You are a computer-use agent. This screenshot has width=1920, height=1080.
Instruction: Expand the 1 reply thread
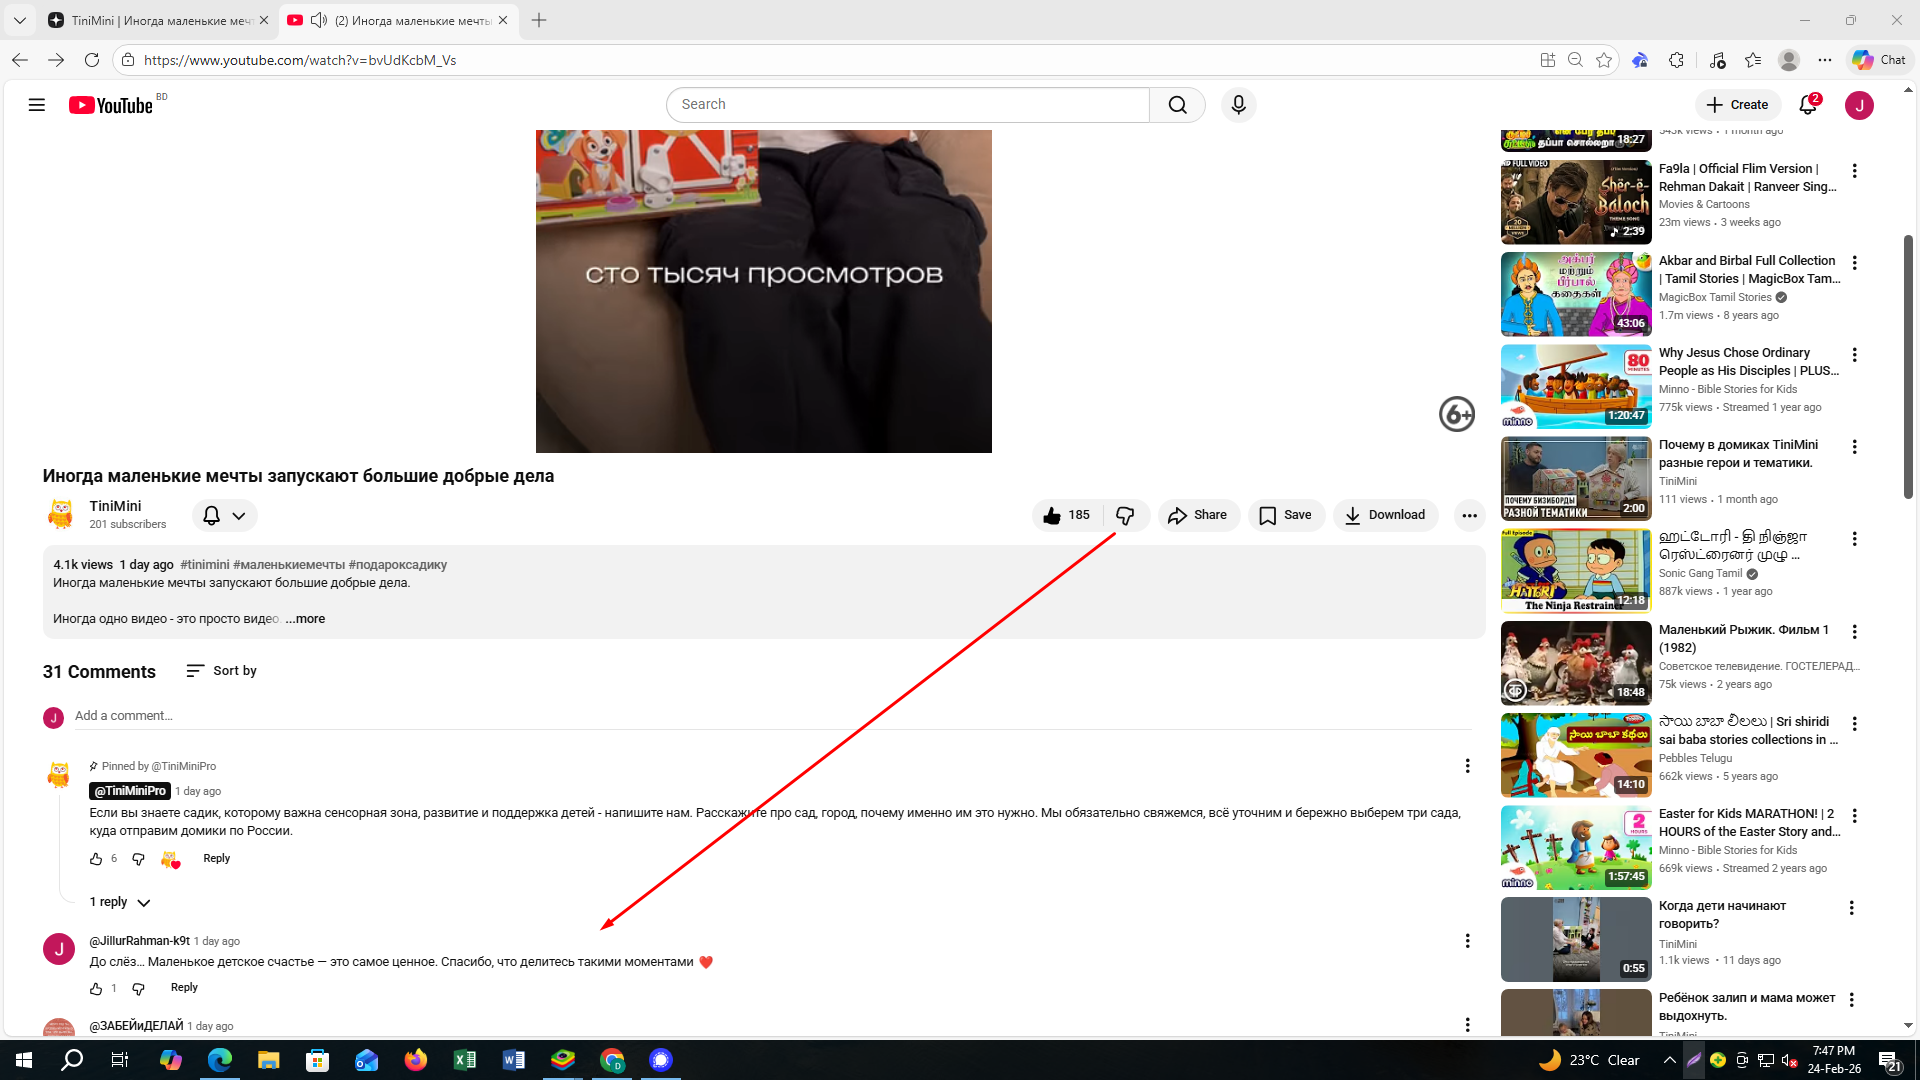(119, 902)
